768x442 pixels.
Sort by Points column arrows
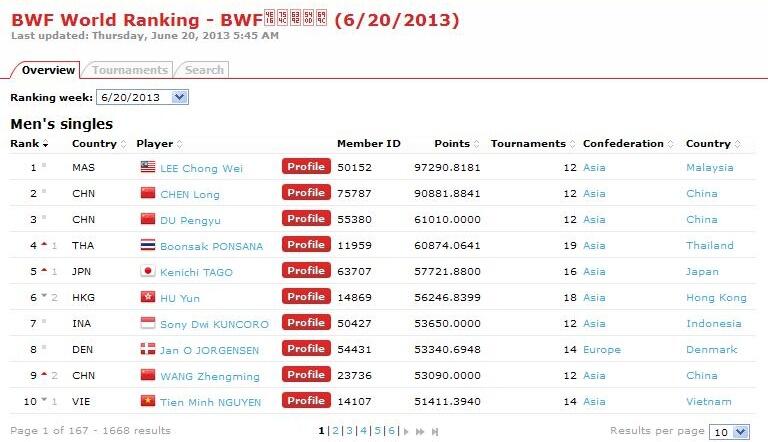[x=476, y=144]
